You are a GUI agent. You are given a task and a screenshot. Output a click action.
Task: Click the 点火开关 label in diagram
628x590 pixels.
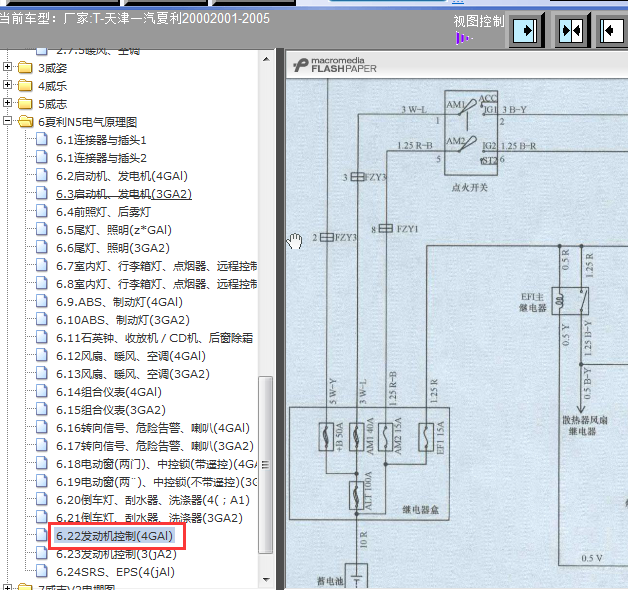coord(470,187)
